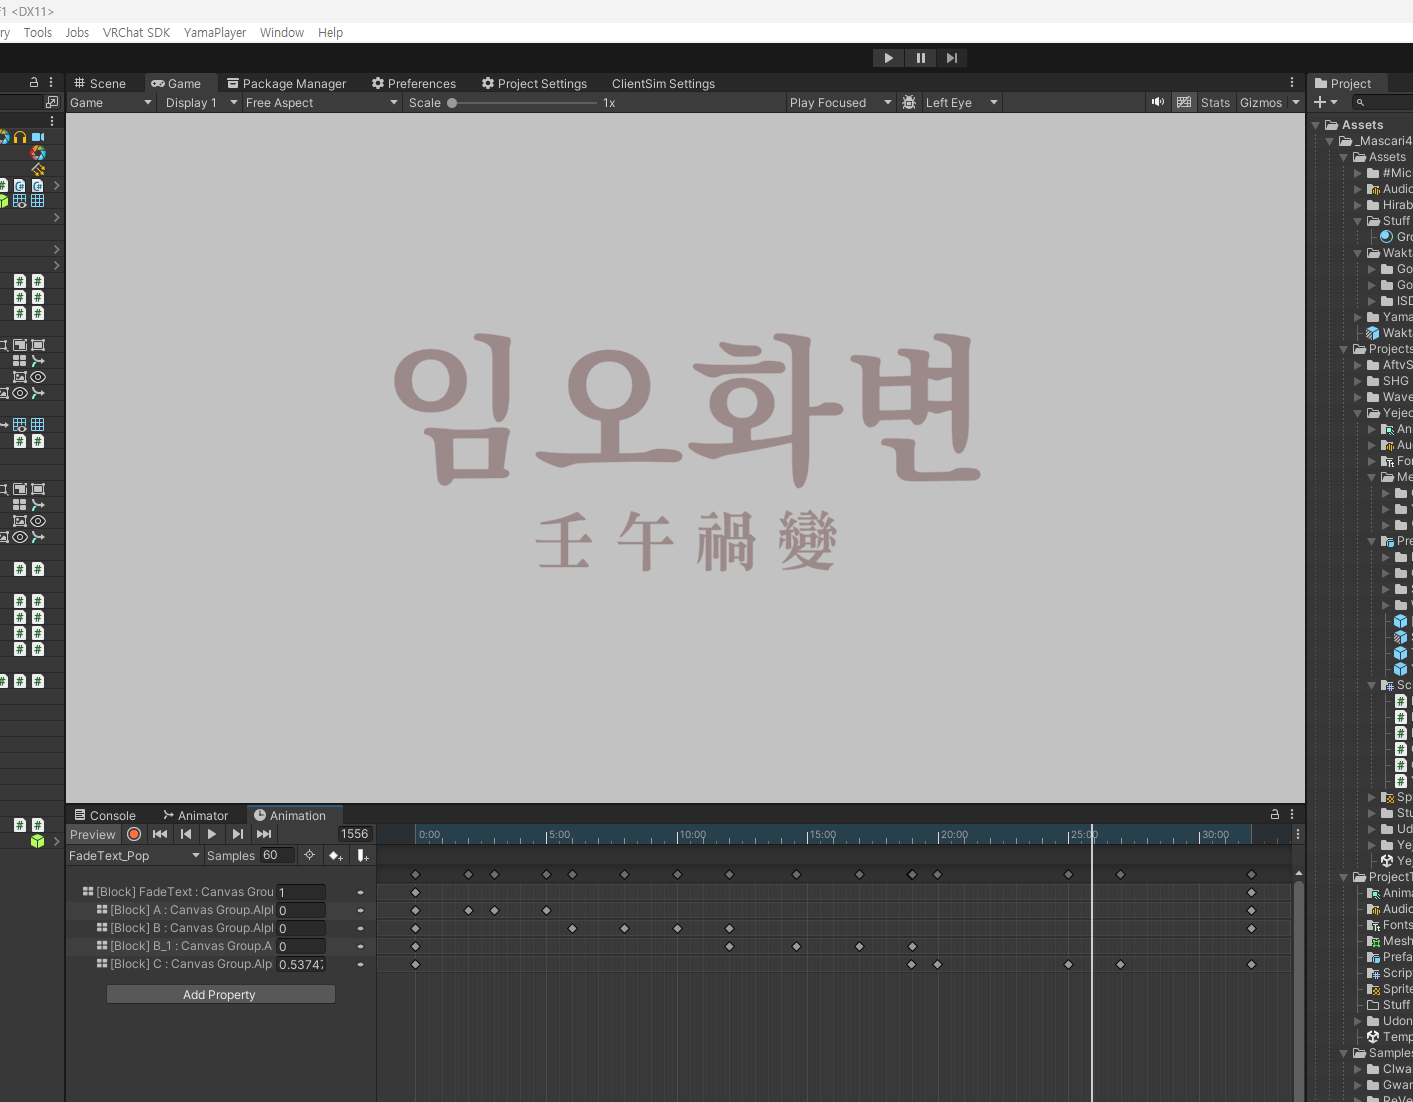
Task: Mute audio in Game view
Action: pyautogui.click(x=1158, y=102)
